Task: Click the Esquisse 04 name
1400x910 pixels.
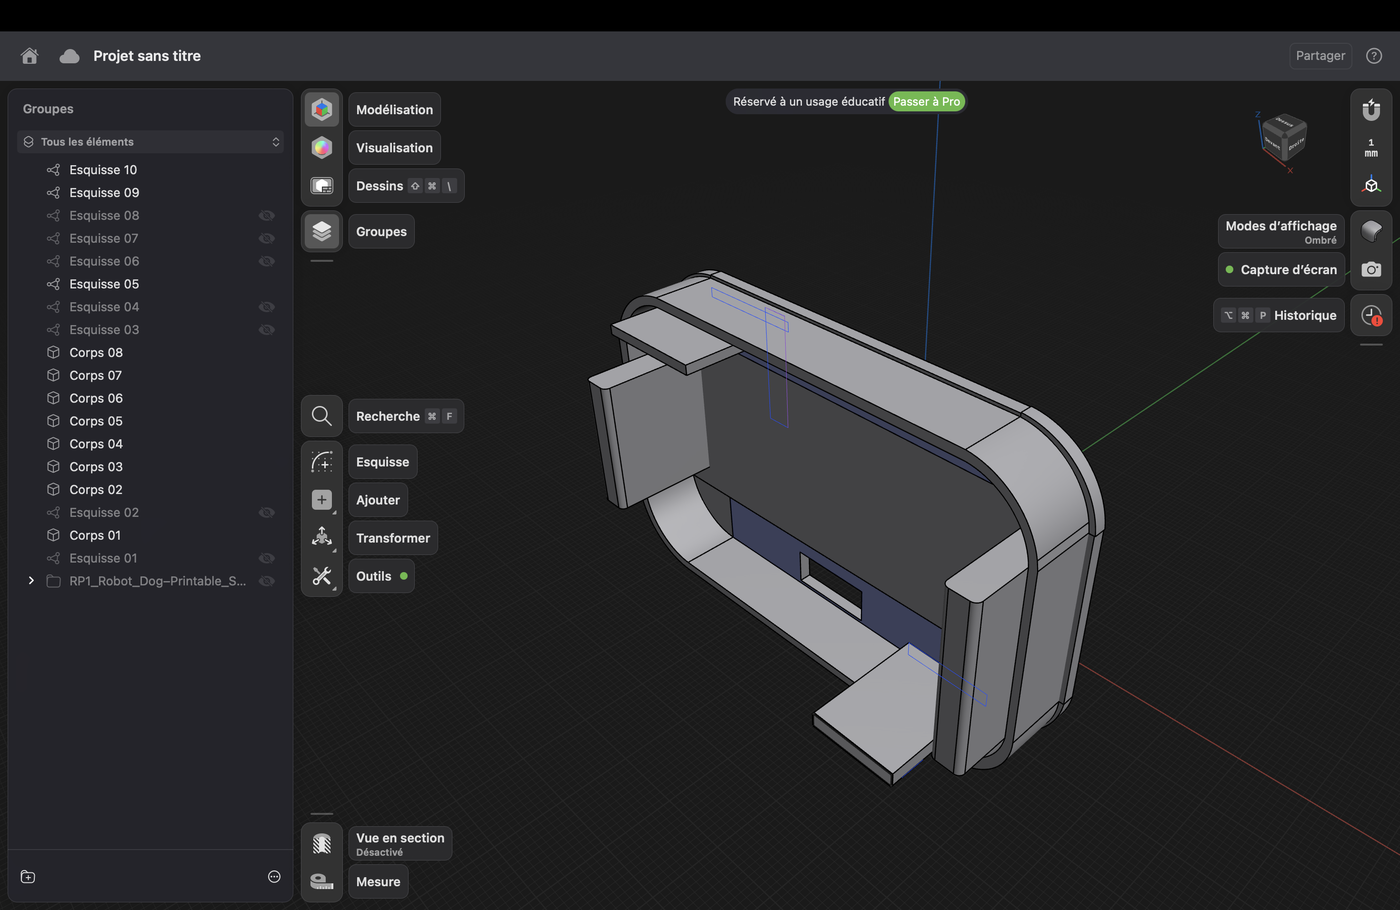Action: 104,307
